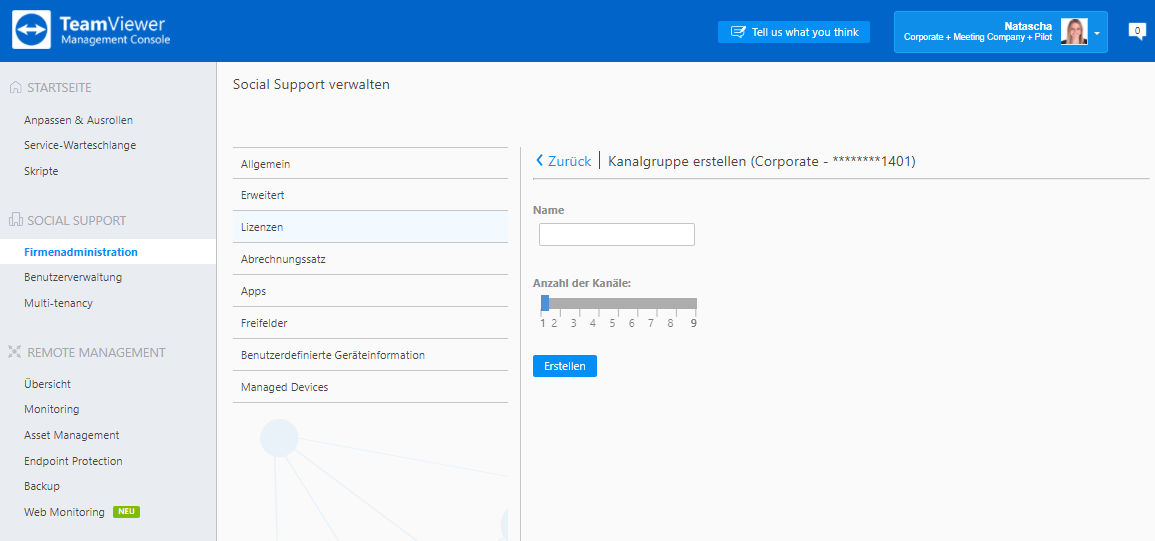Click the feedback pencil icon
This screenshot has height=541, width=1155.
click(737, 32)
